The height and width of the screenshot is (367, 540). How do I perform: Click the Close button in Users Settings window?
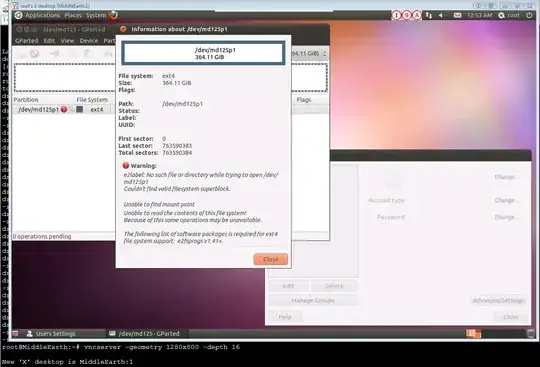(511, 317)
